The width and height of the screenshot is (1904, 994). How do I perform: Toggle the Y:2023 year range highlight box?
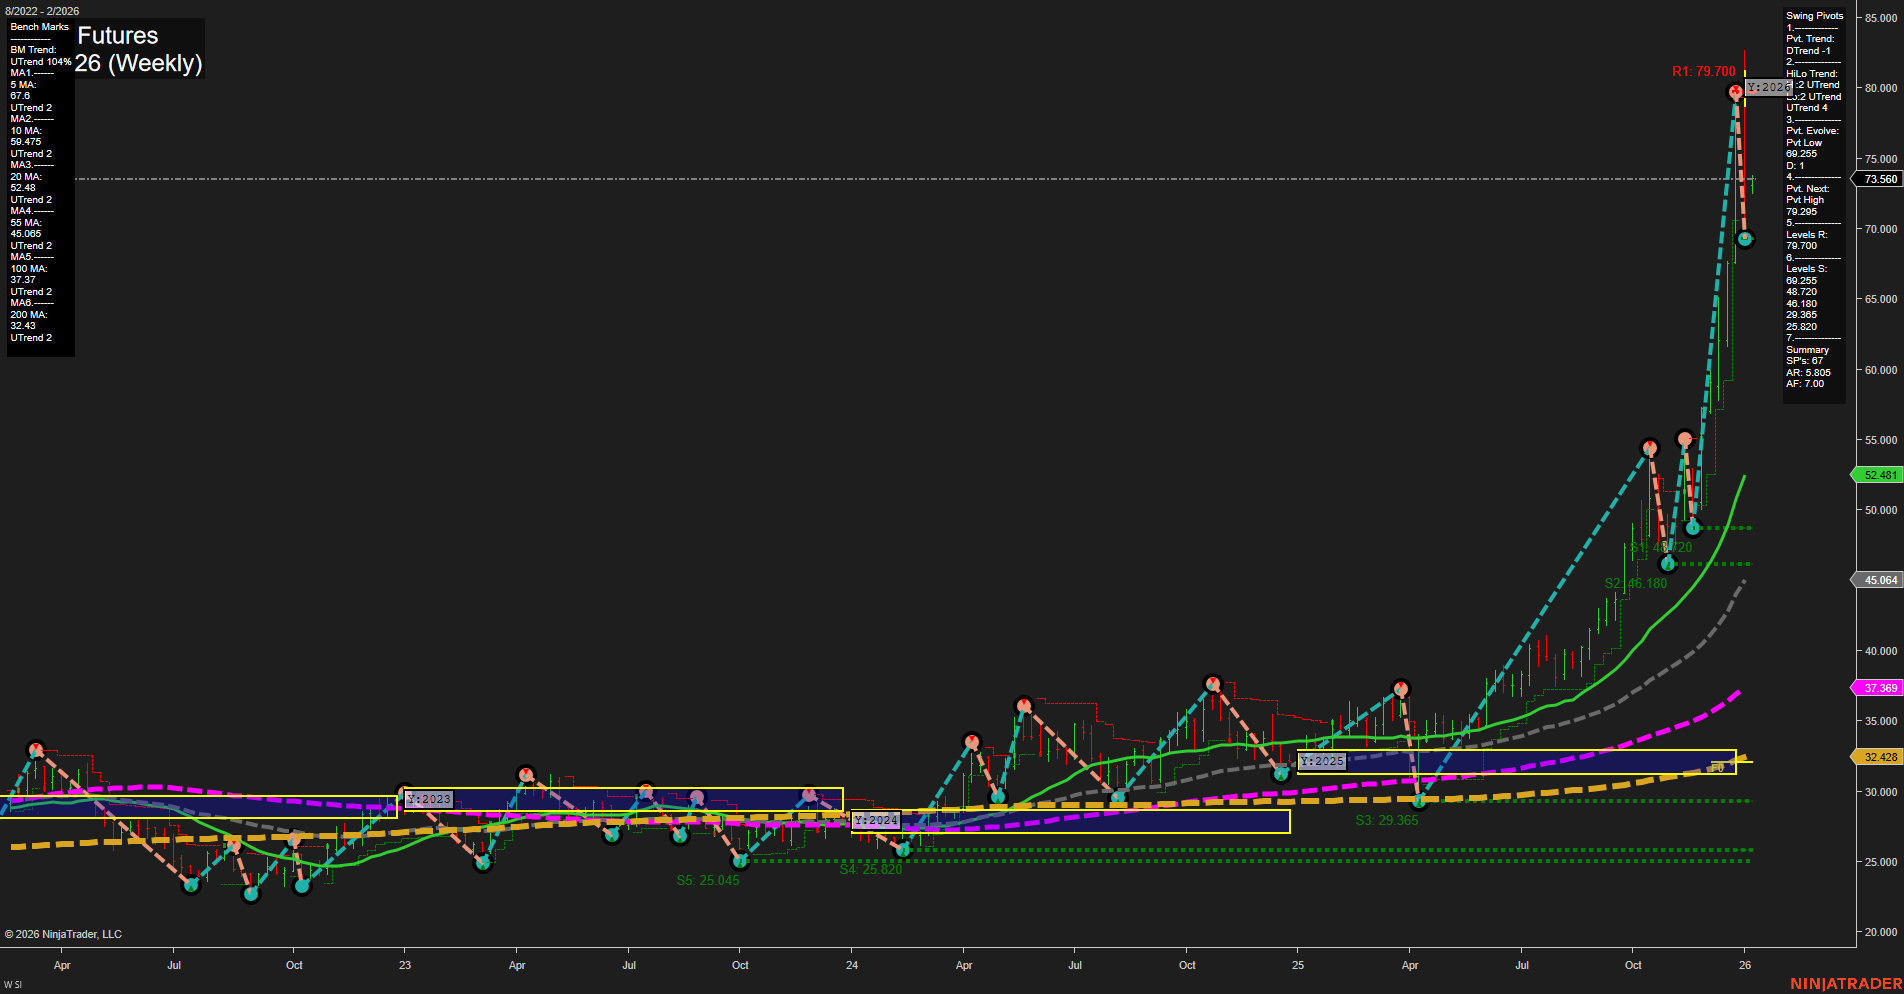point(428,799)
